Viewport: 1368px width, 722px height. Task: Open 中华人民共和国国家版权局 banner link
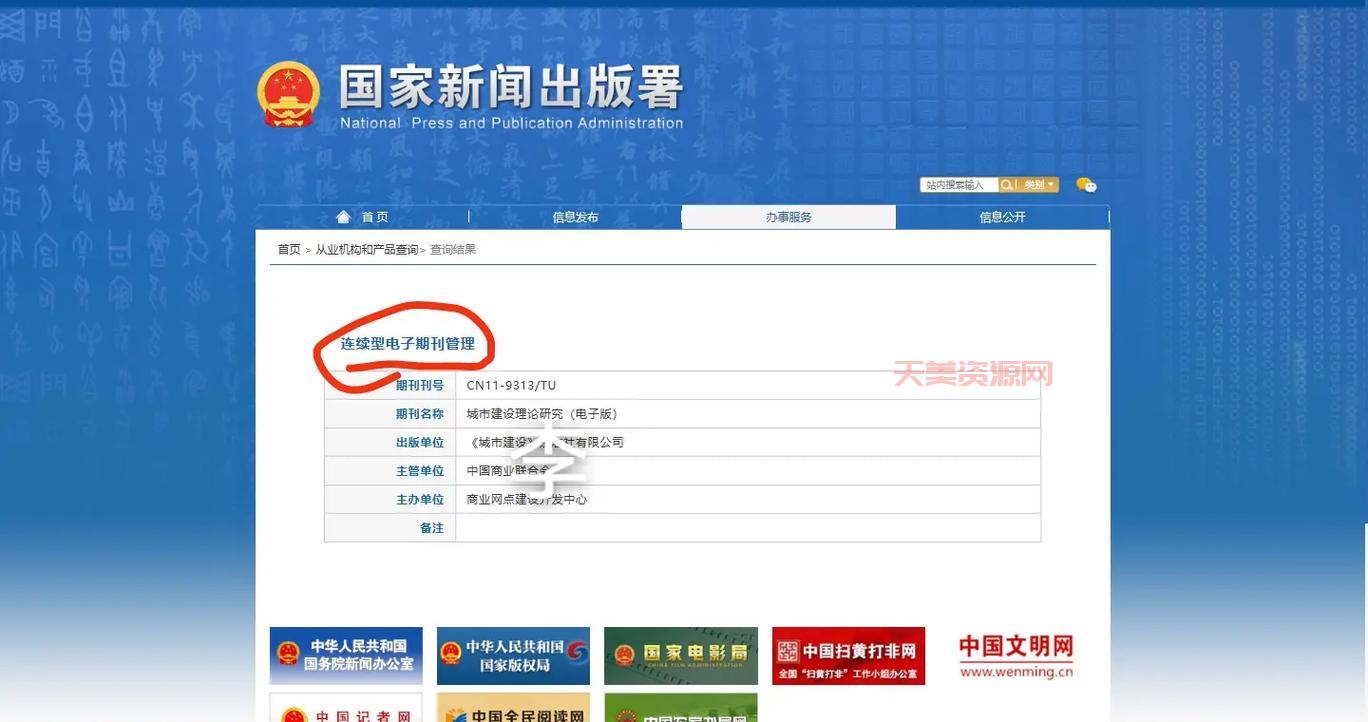[514, 656]
